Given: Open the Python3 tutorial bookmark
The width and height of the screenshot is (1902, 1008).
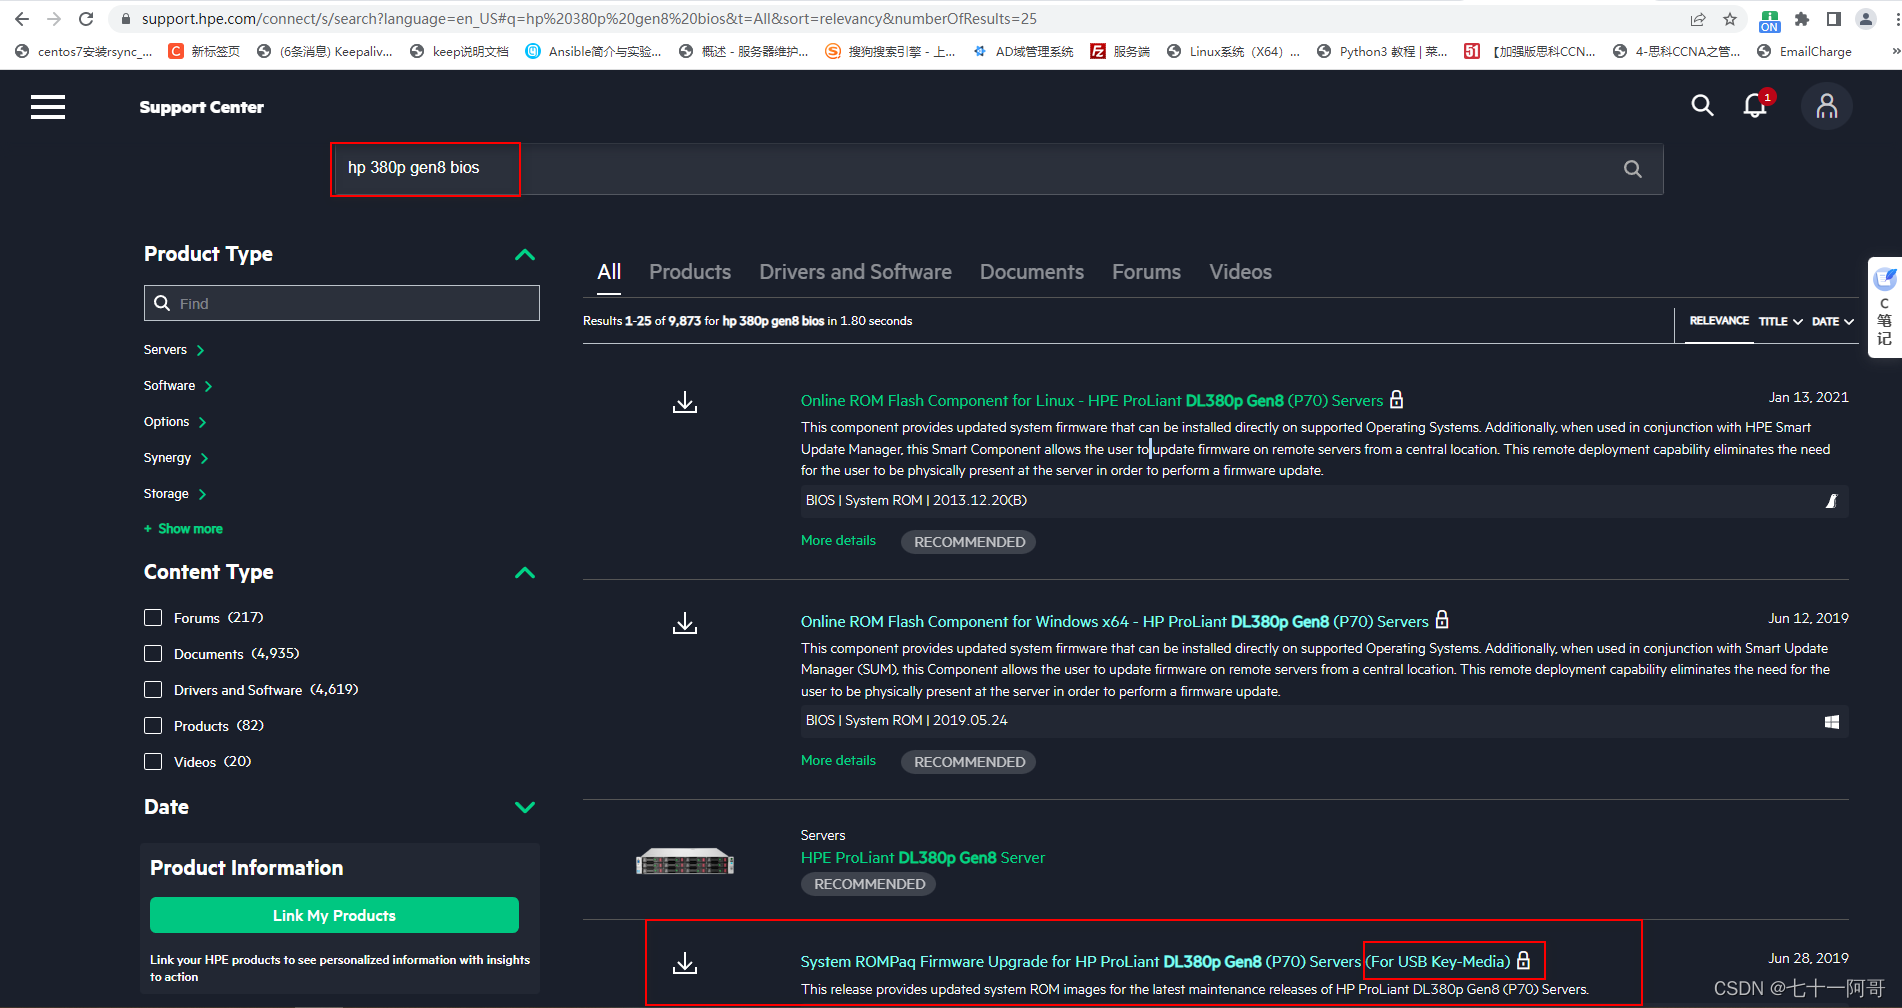Looking at the screenshot, I should click(1382, 51).
